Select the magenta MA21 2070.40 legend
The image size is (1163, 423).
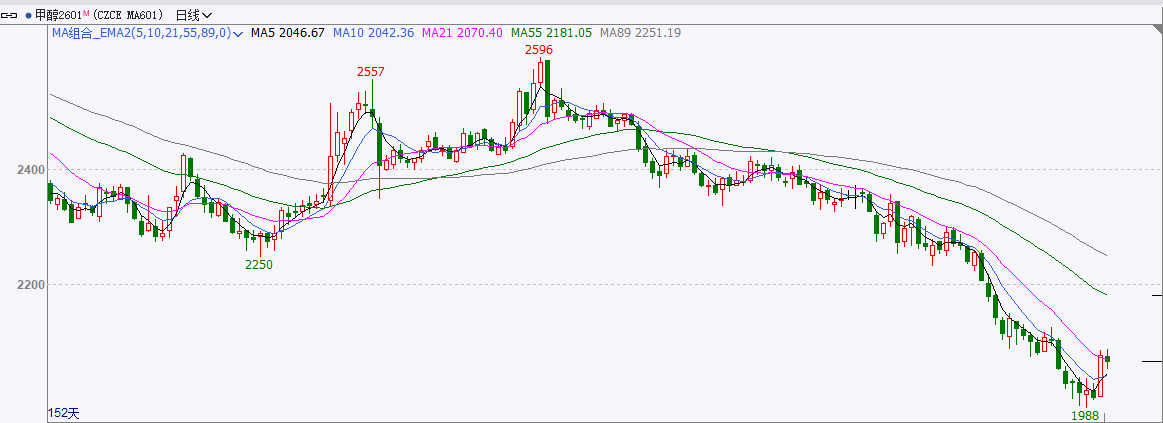462,33
